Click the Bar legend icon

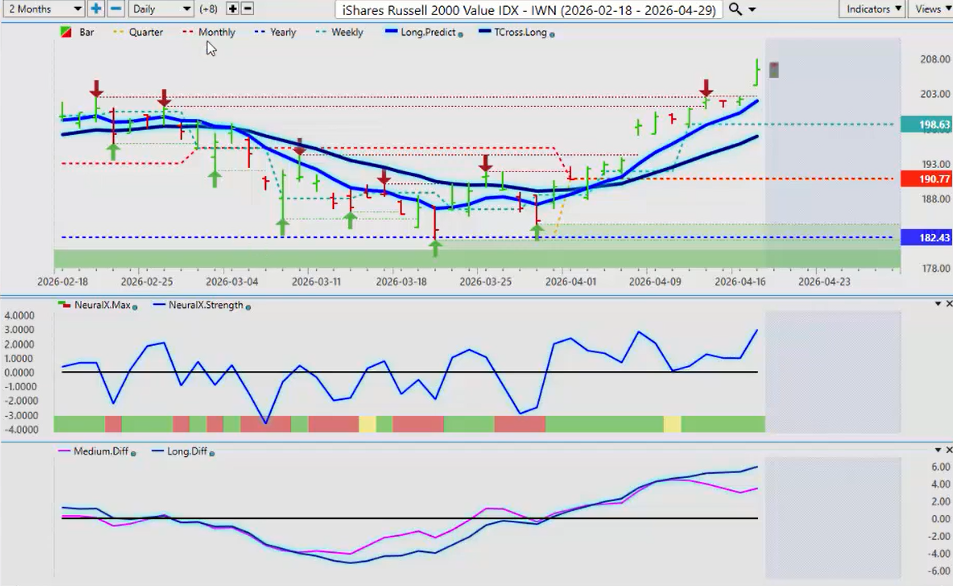[66, 32]
